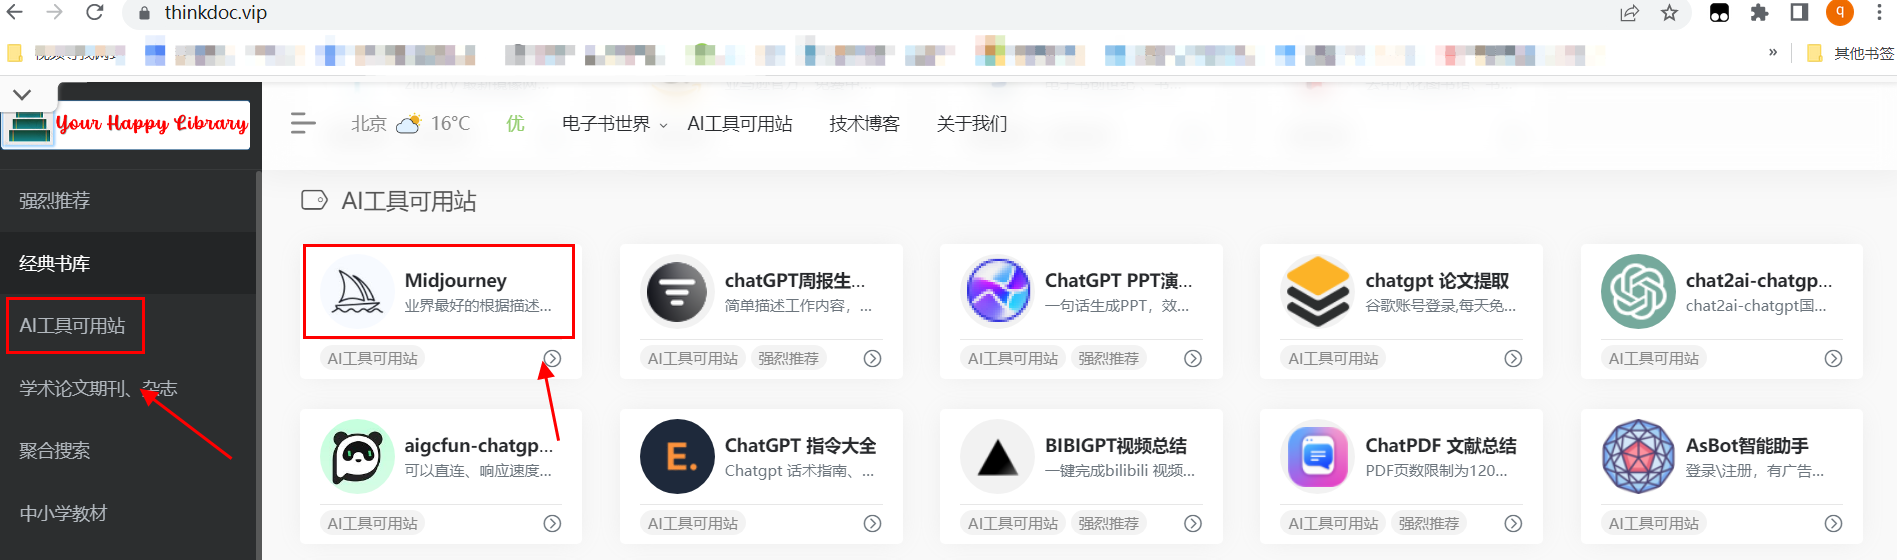Click the 北京 weather icon
Screen dimensions: 1897x560
coord(408,124)
